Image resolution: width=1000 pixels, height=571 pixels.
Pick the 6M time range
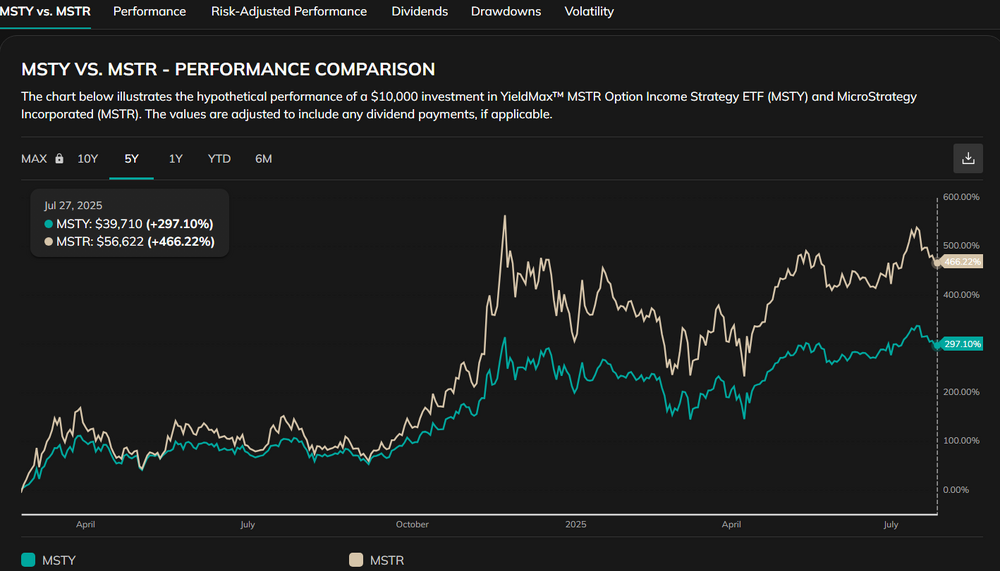tap(263, 159)
